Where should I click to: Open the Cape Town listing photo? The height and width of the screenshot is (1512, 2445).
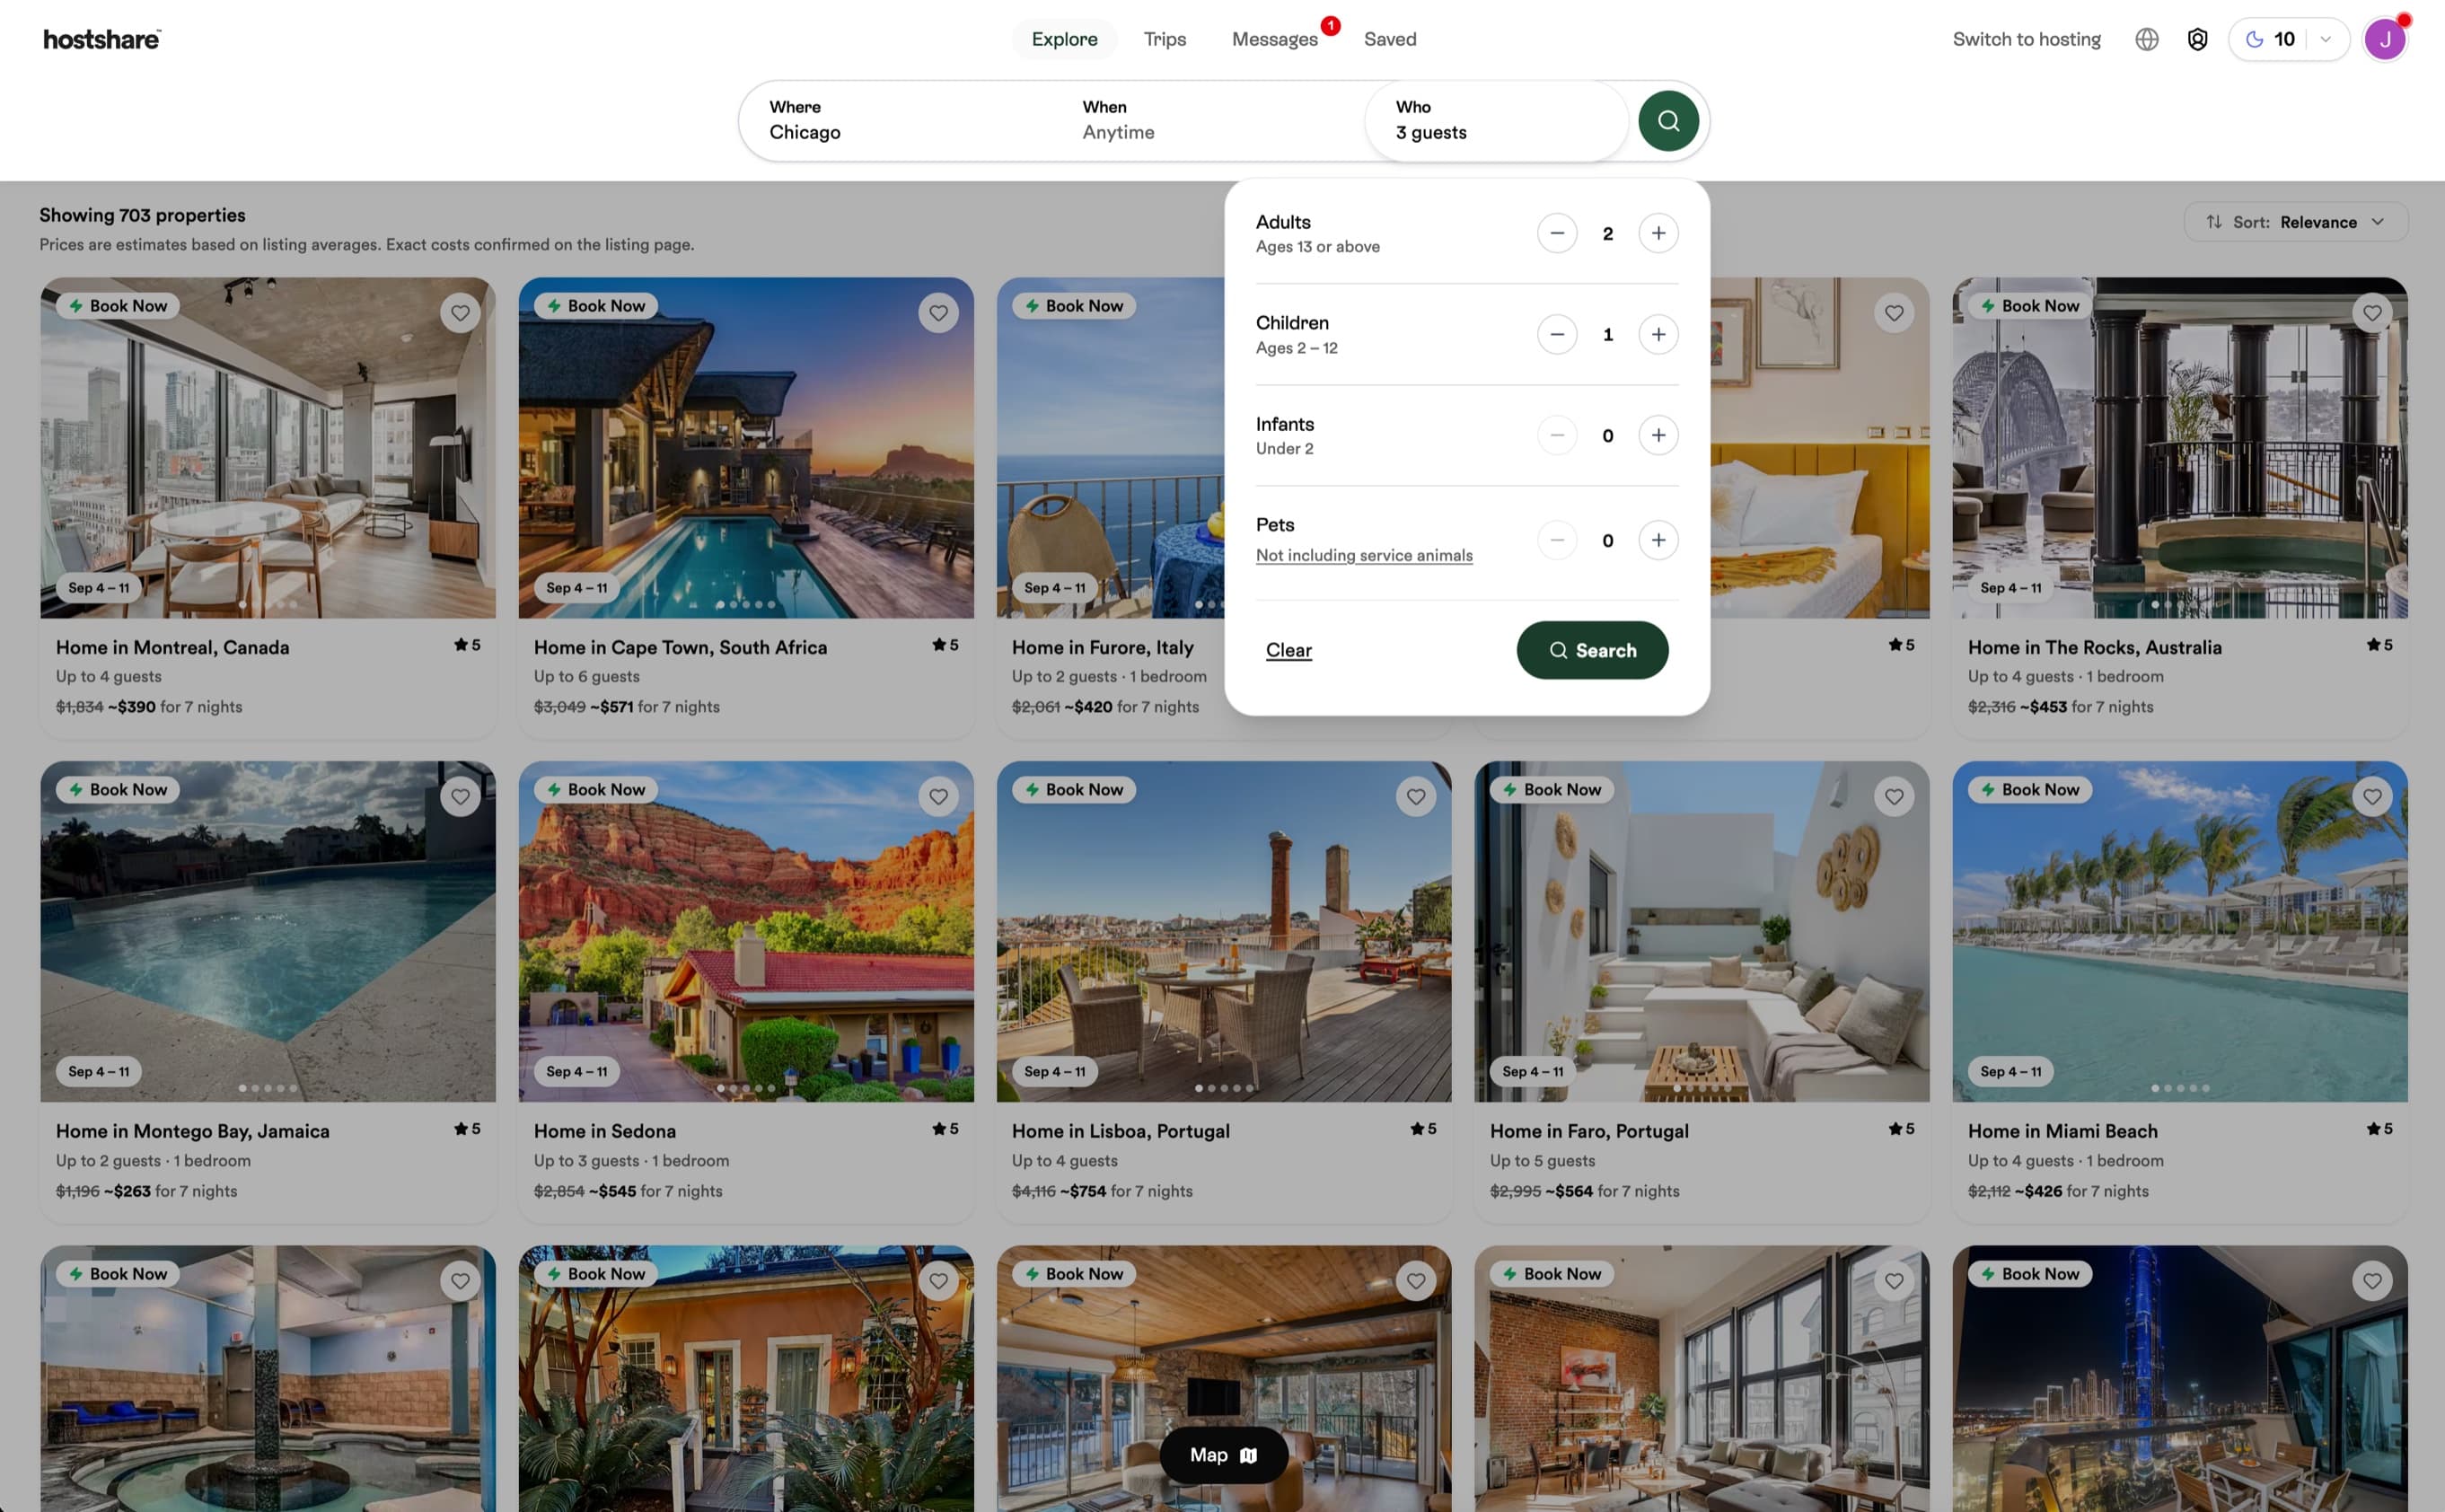(746, 448)
